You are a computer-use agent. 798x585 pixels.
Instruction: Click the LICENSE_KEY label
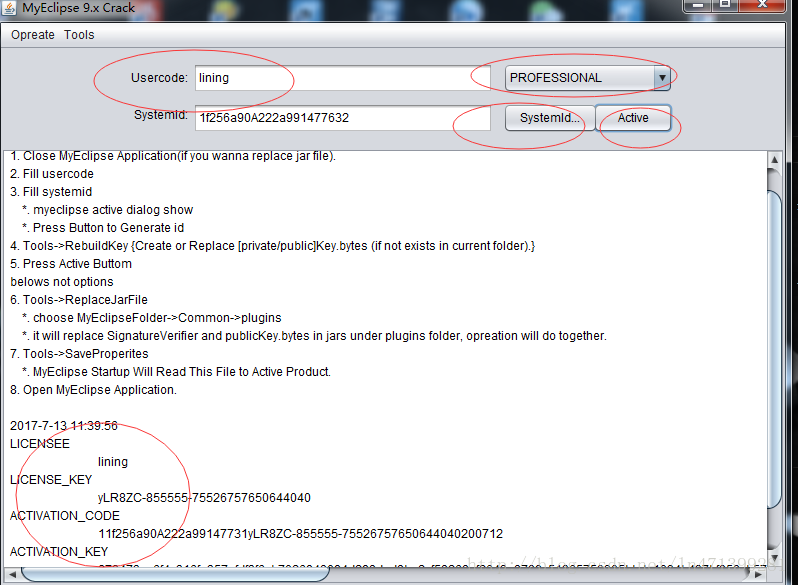pyautogui.click(x=51, y=480)
